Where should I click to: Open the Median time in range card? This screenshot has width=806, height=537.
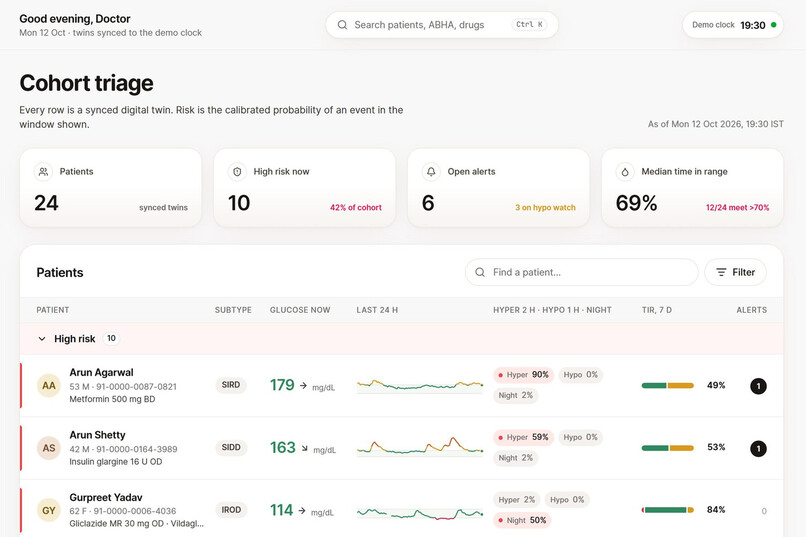(x=692, y=188)
